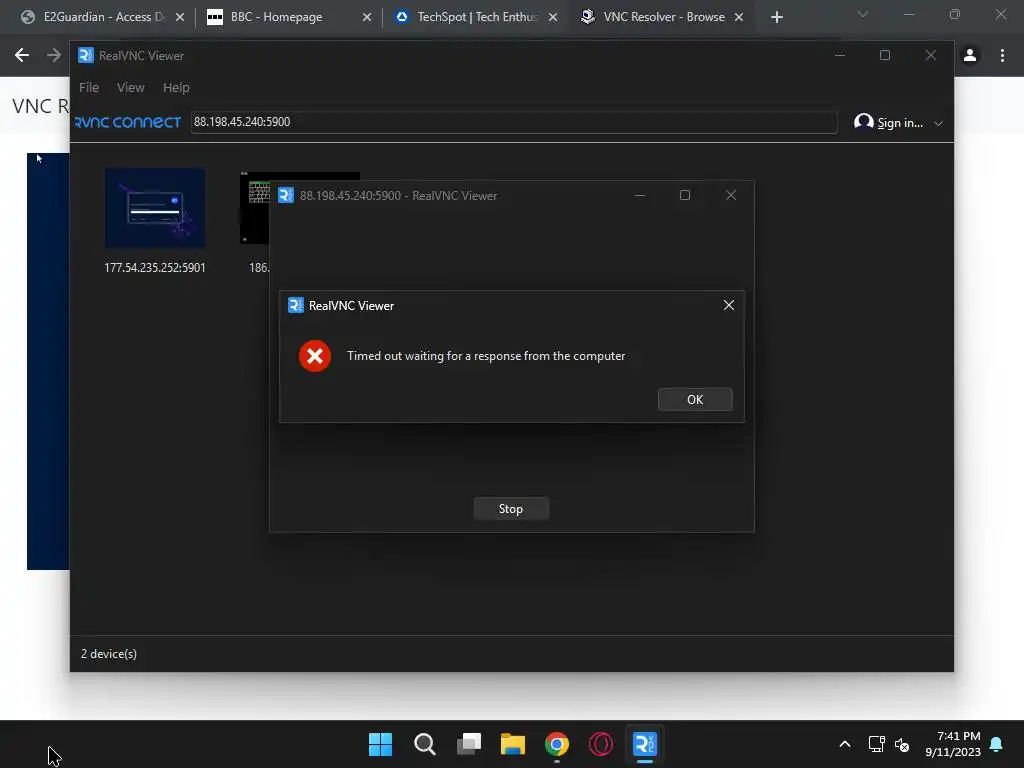Click the RealVNC Viewer main window title icon

86,56
